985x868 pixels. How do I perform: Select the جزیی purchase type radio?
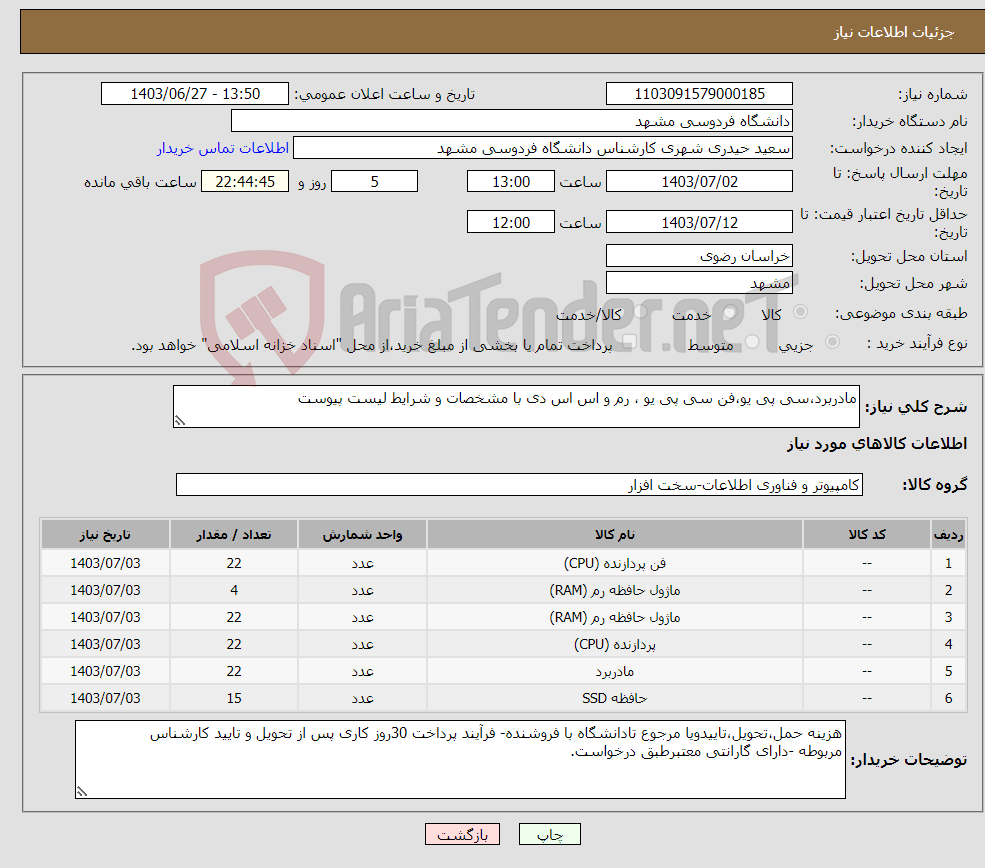(832, 342)
